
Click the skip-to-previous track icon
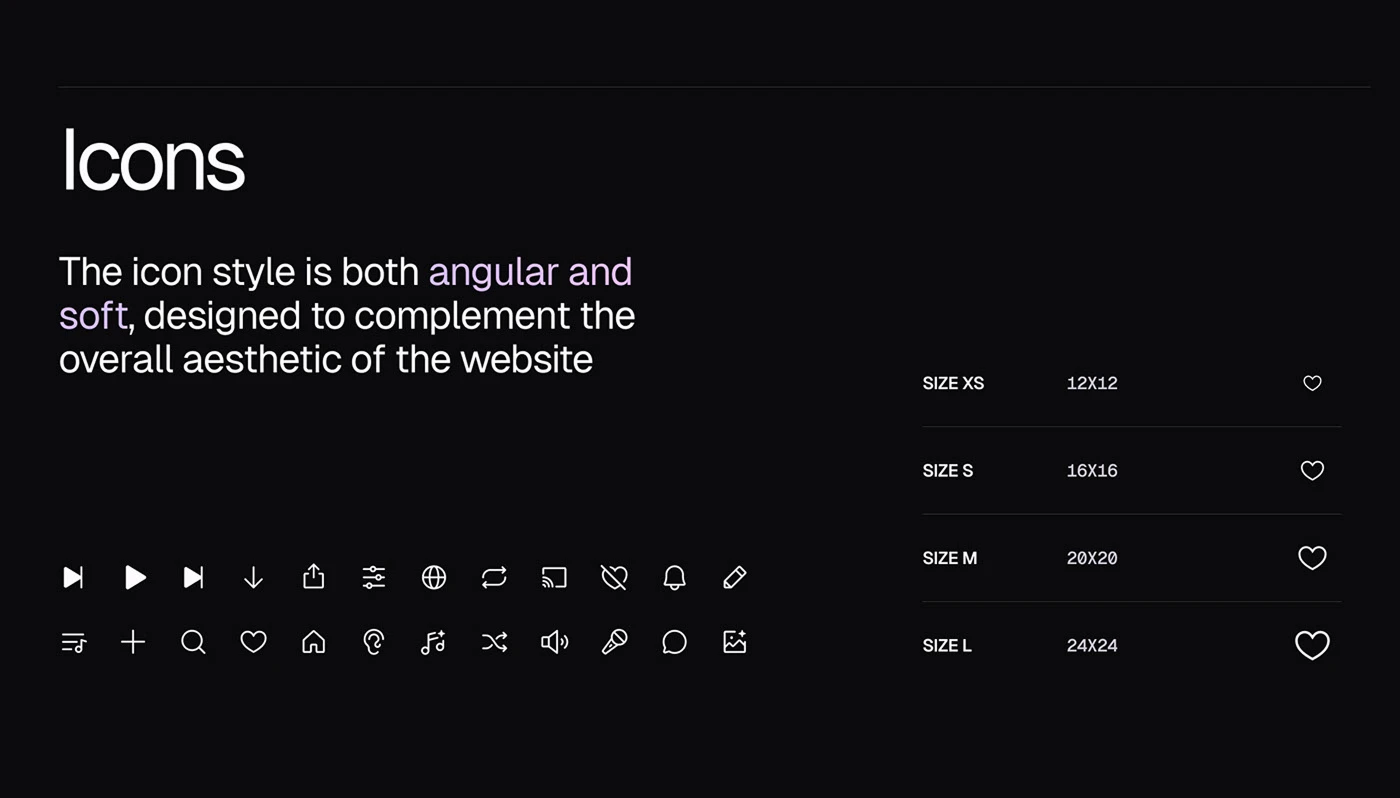(73, 577)
